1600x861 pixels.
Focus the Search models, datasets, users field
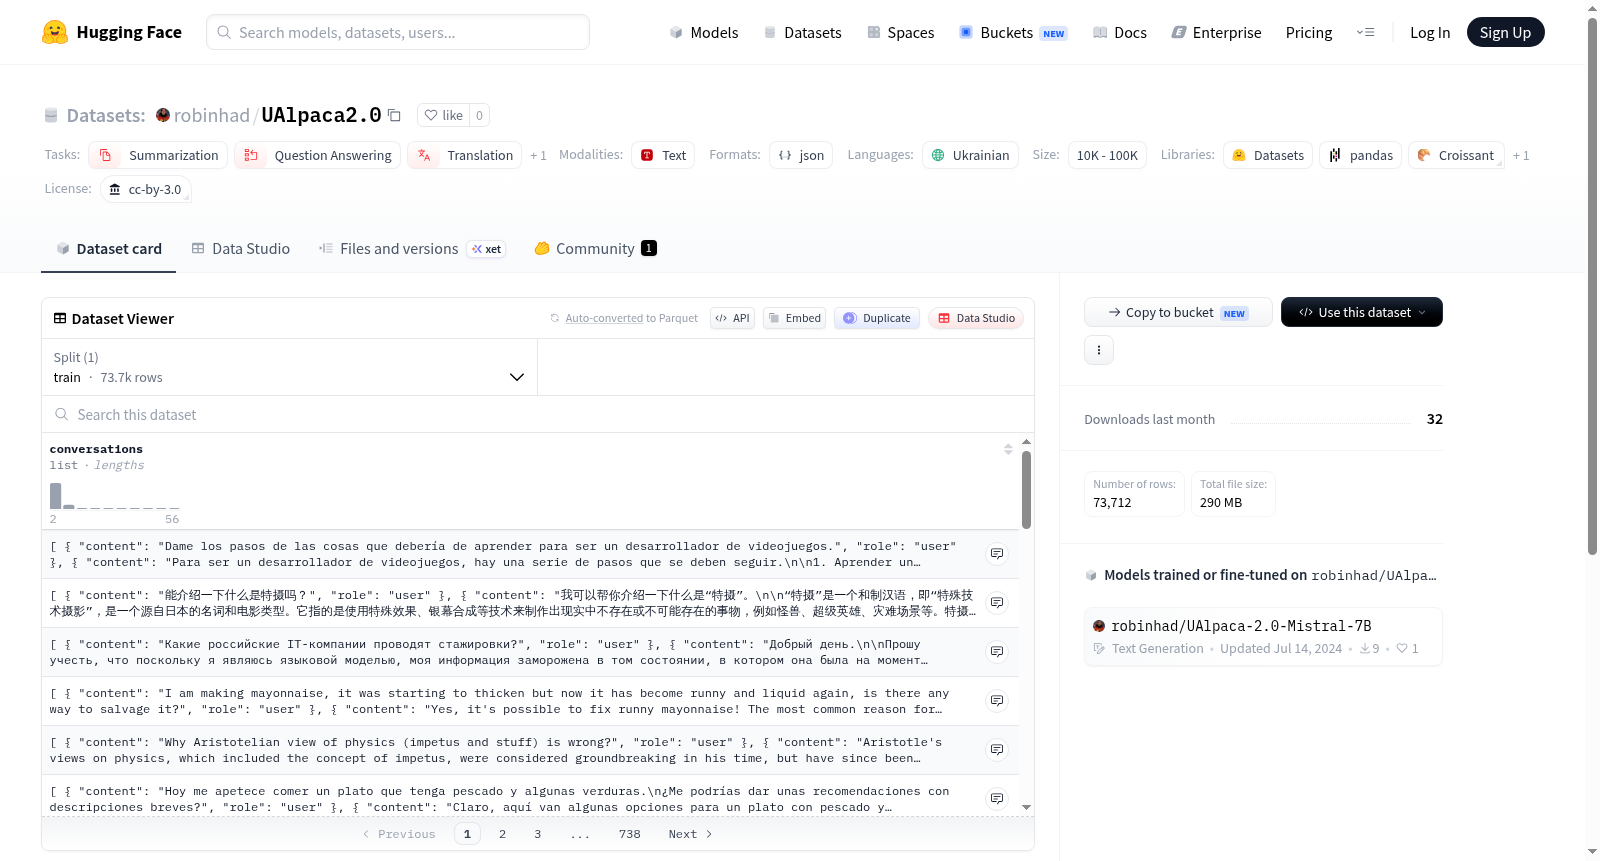(398, 32)
